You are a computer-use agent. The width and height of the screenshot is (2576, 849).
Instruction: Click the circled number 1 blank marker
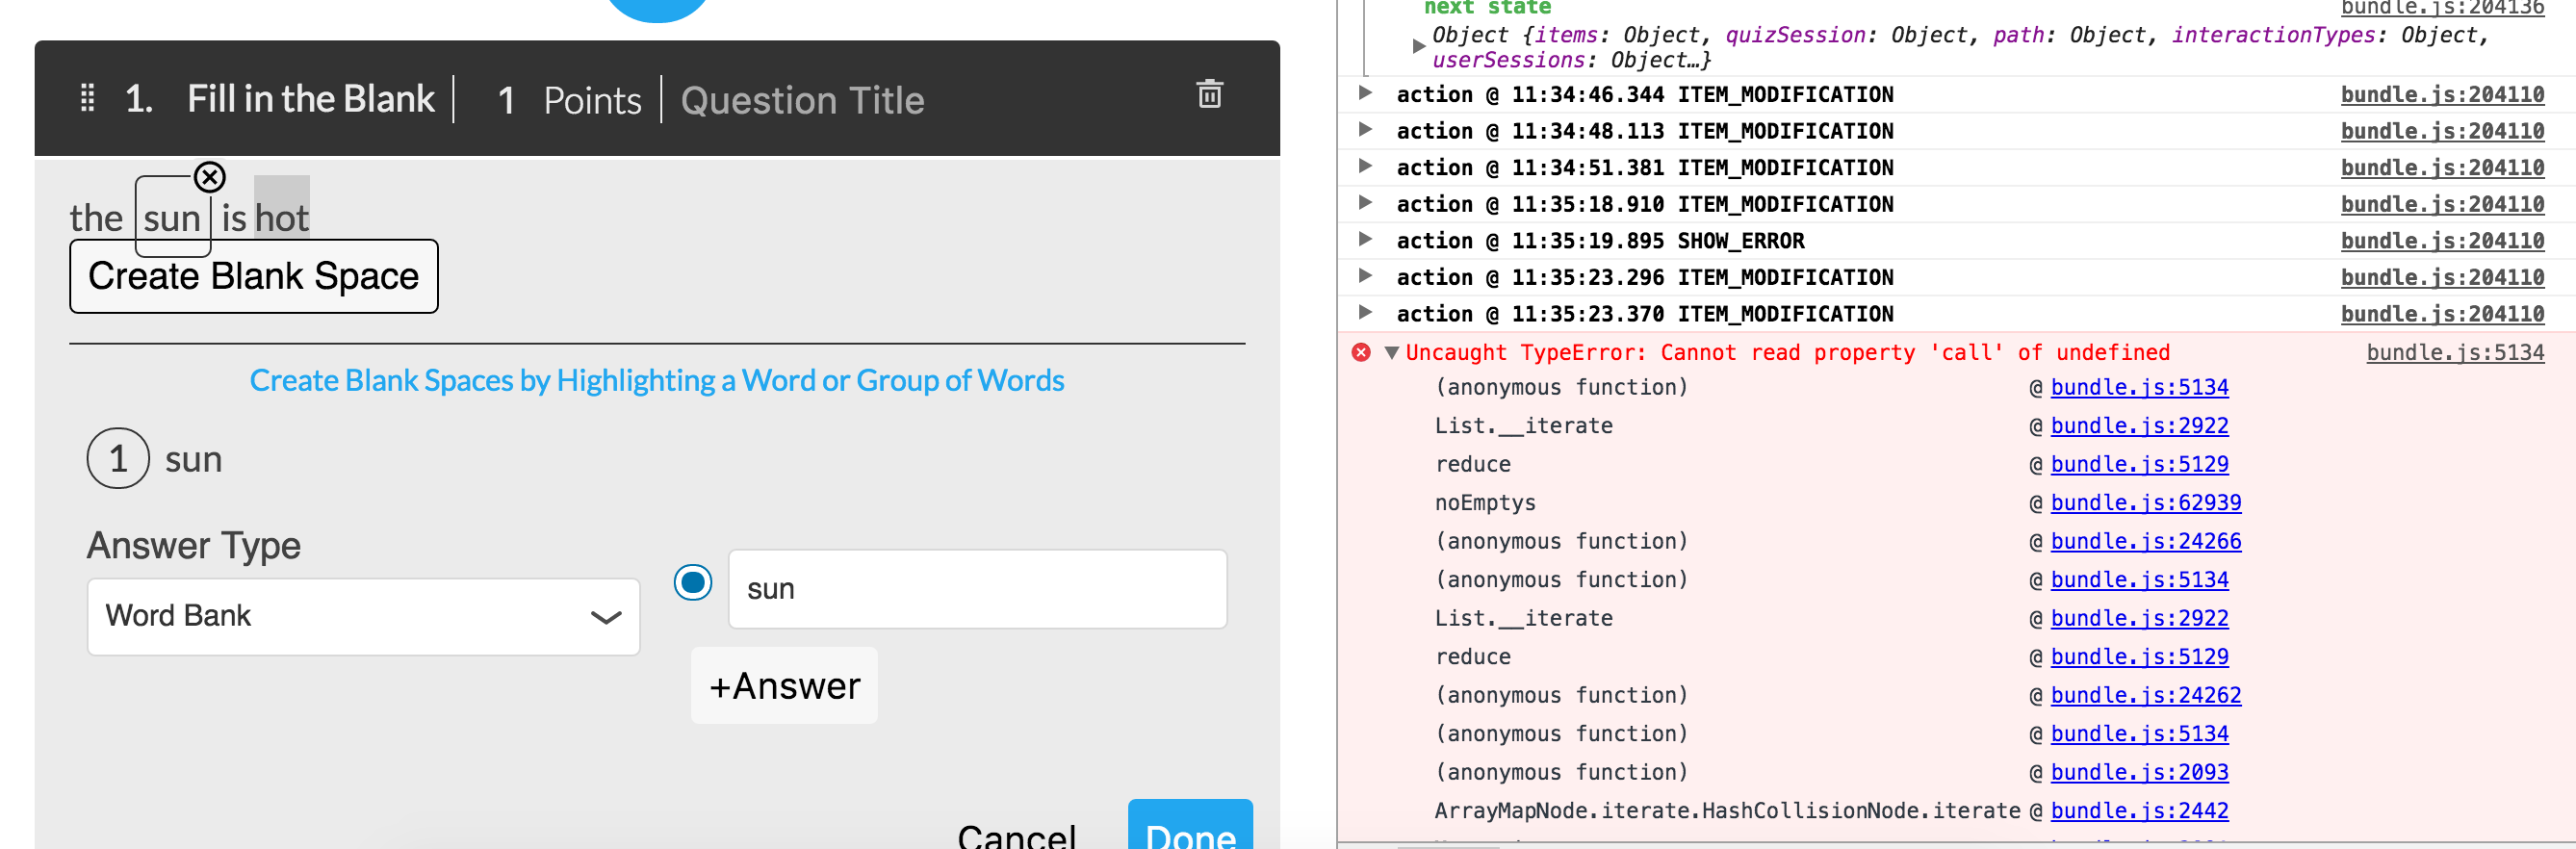point(118,458)
